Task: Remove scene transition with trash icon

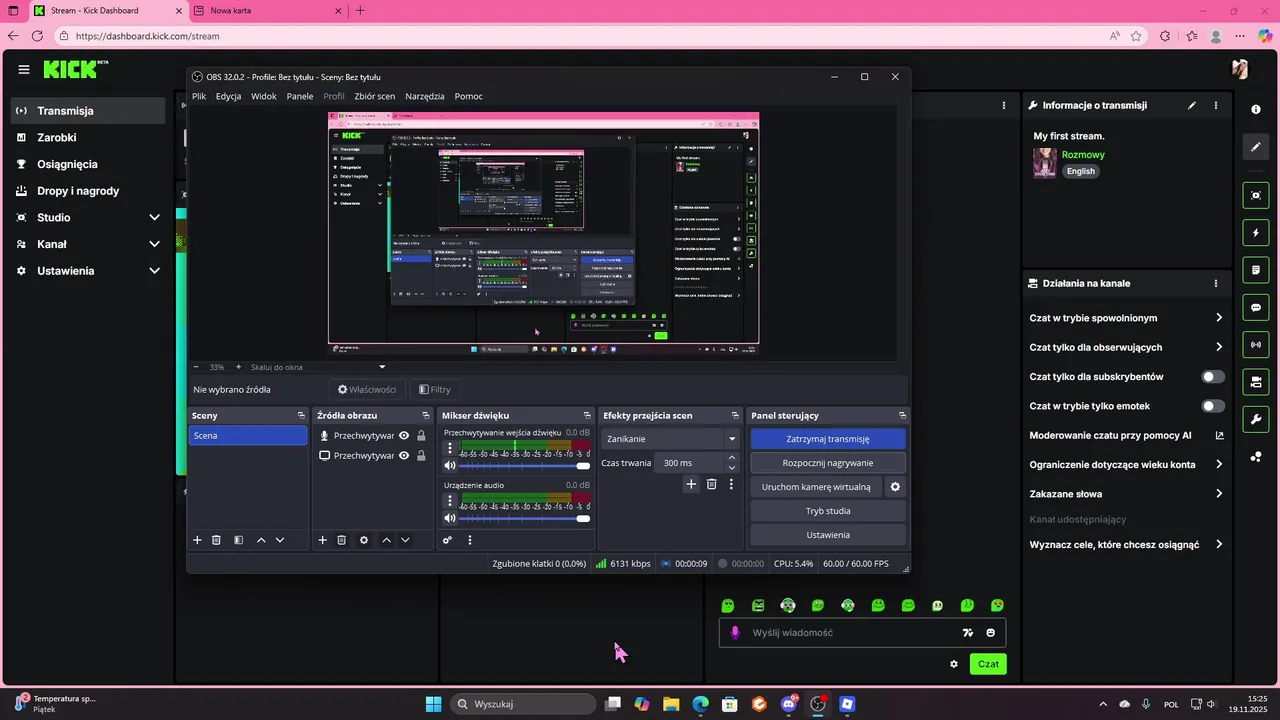Action: (x=712, y=484)
